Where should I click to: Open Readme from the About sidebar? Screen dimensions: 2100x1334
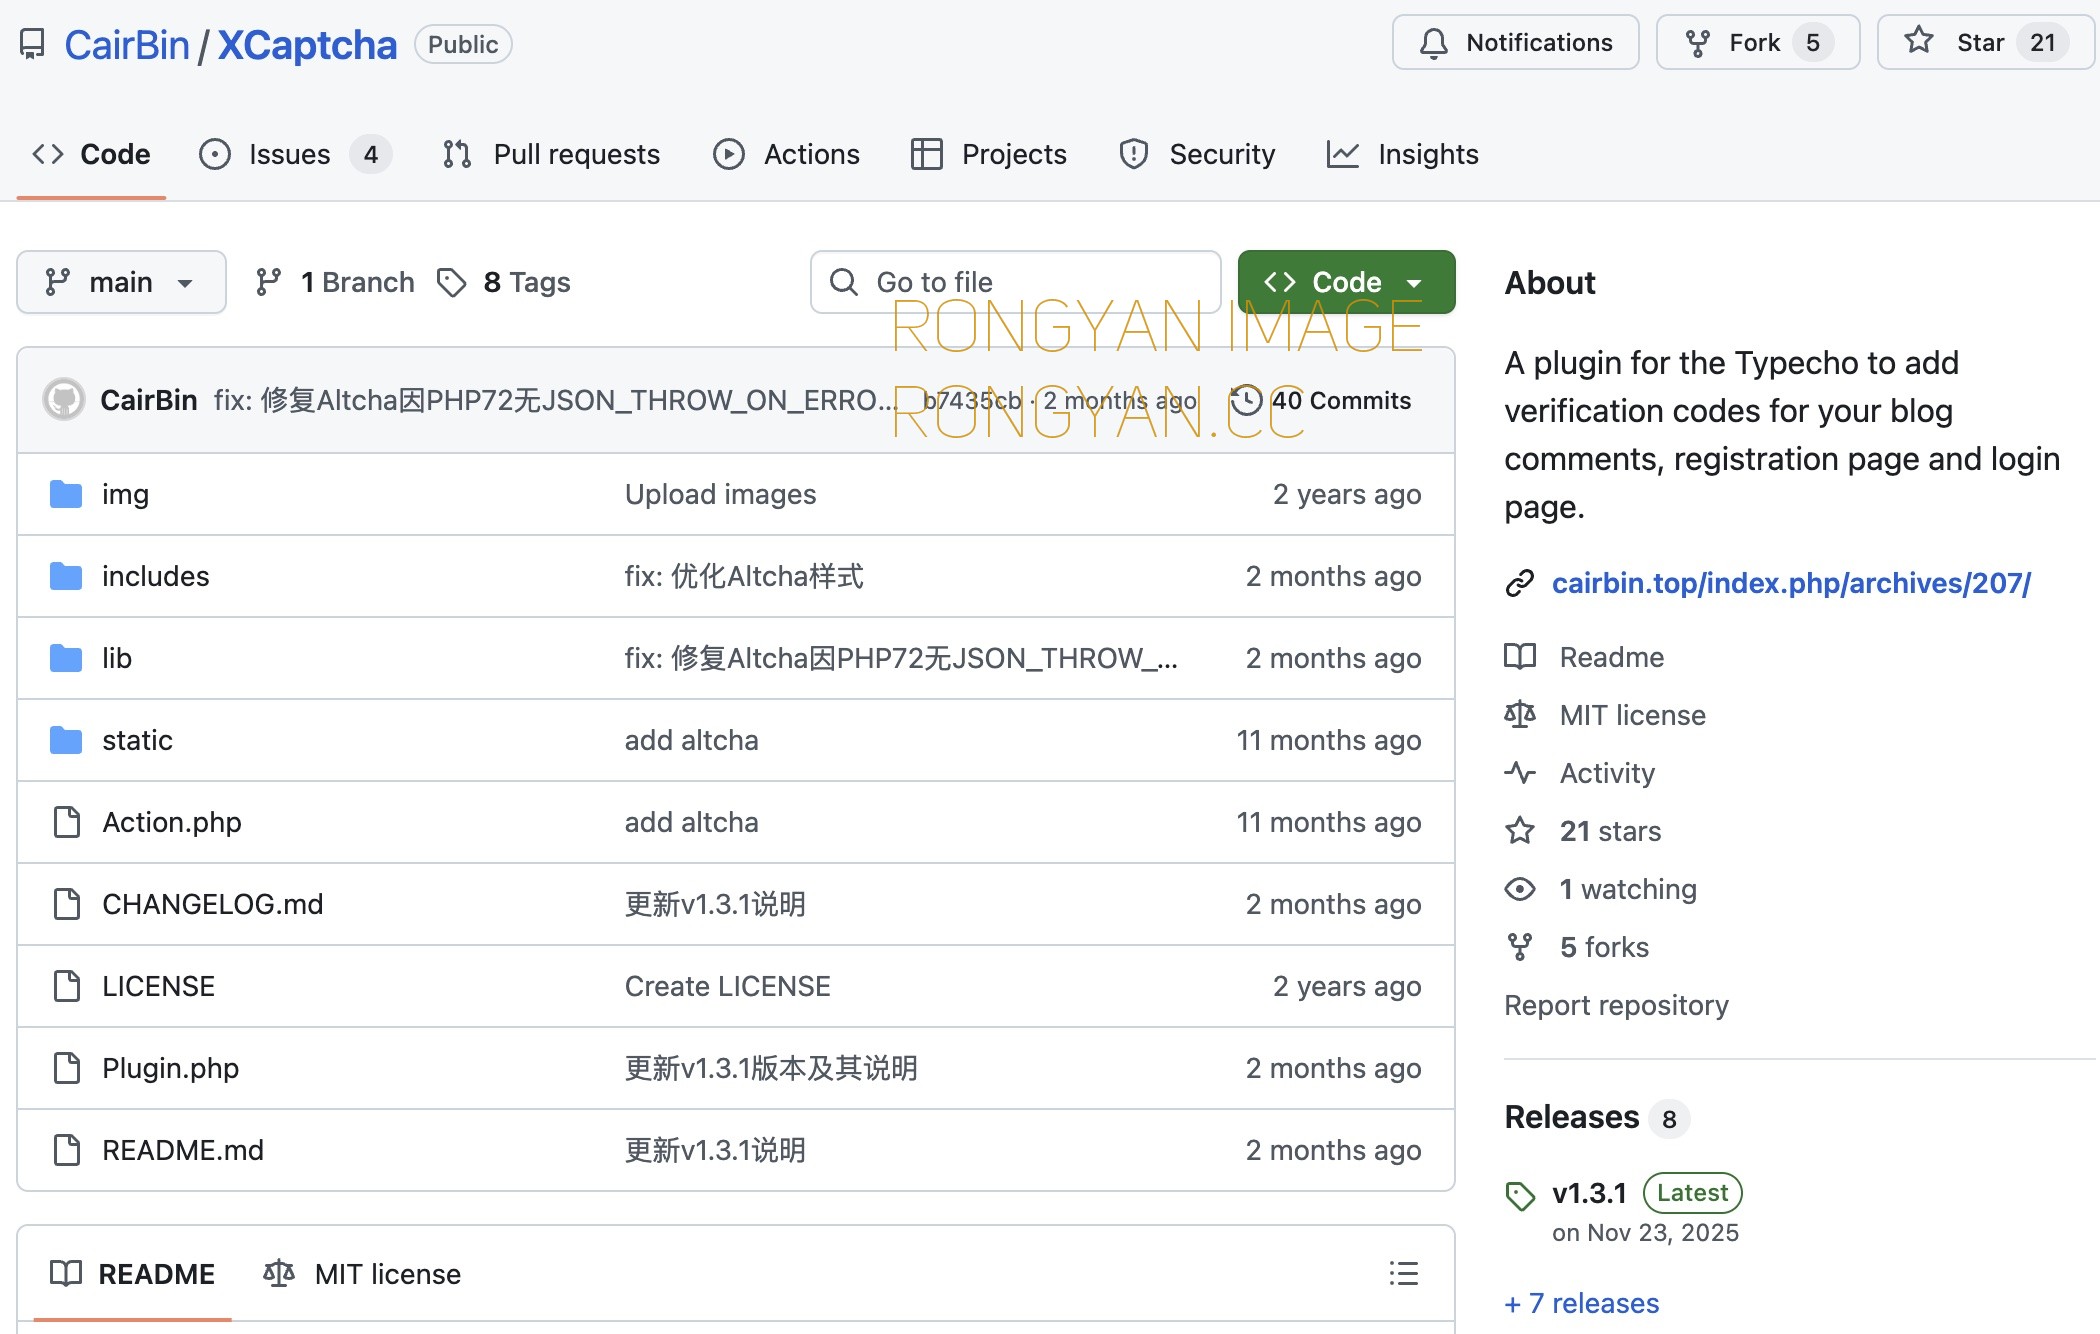[x=1612, y=657]
